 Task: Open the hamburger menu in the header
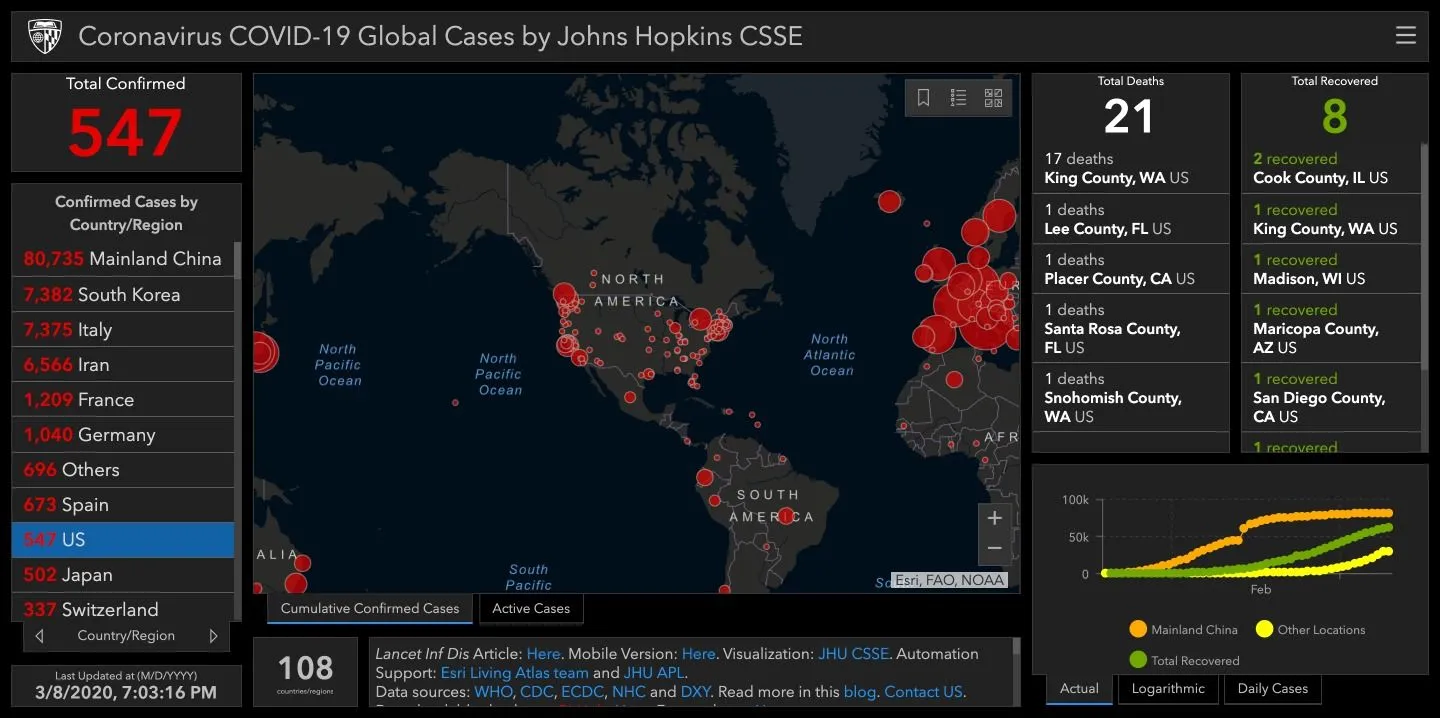click(x=1405, y=36)
